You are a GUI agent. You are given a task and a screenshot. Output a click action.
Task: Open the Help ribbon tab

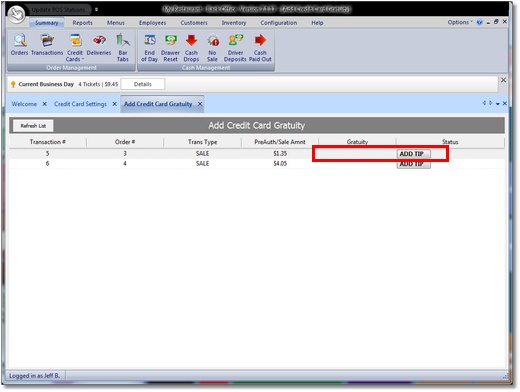point(317,23)
